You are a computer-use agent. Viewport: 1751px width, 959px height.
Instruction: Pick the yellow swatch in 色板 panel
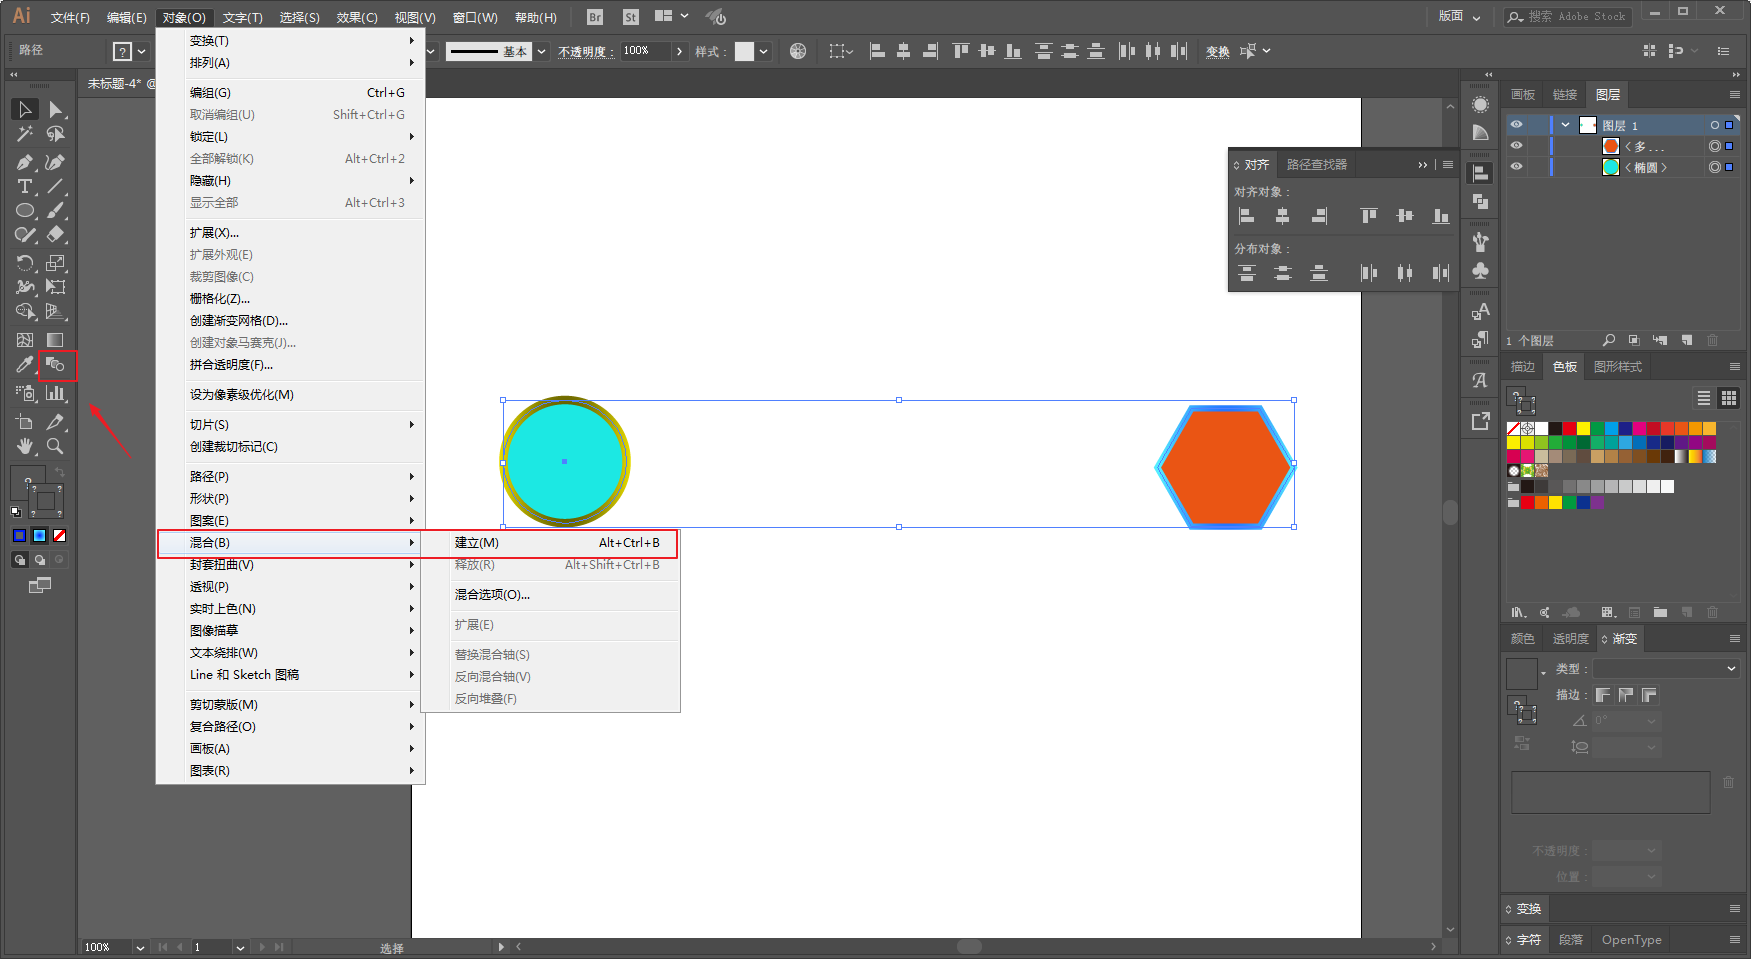click(x=1584, y=428)
